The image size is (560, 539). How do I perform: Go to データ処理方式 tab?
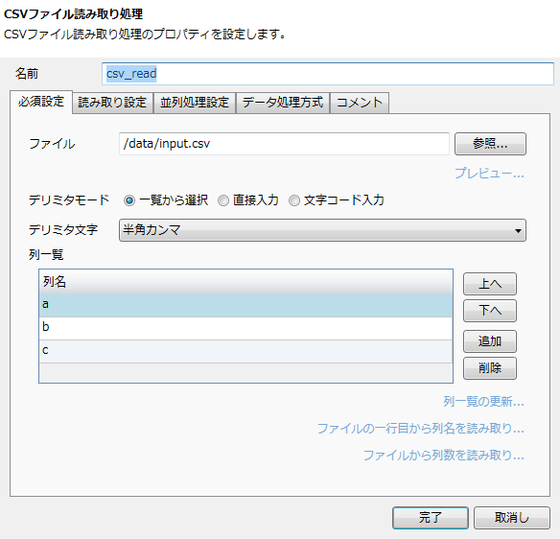pyautogui.click(x=282, y=103)
